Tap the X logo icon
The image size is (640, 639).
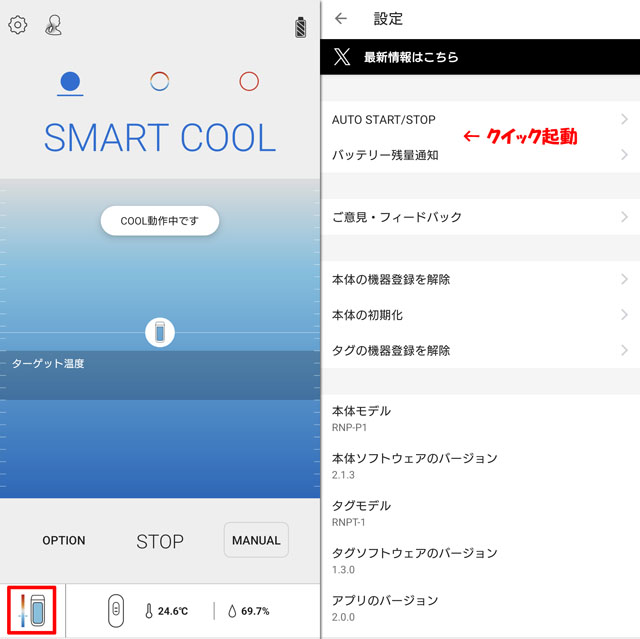click(342, 57)
